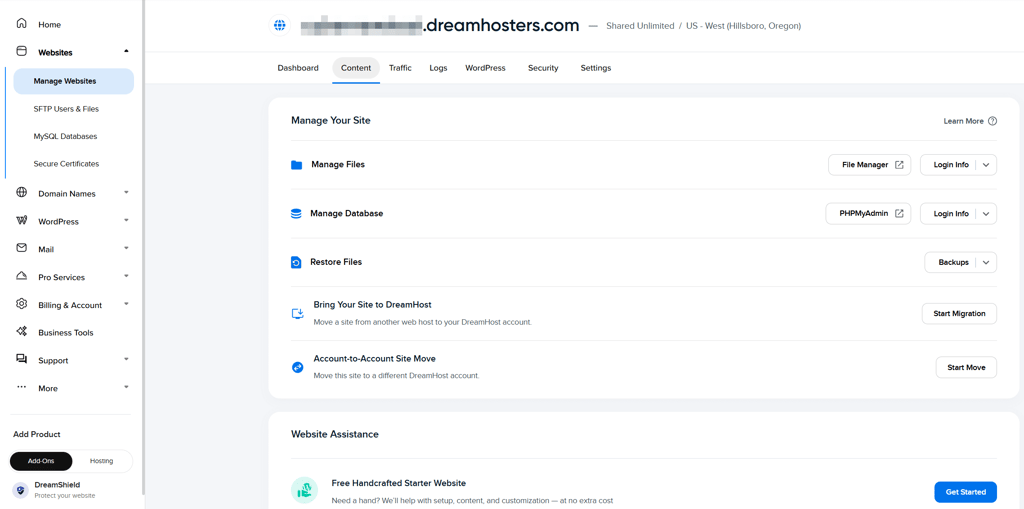Viewport: 1024px width, 509px height.
Task: Open SFTP Users & Files
Action: pyautogui.click(x=67, y=109)
